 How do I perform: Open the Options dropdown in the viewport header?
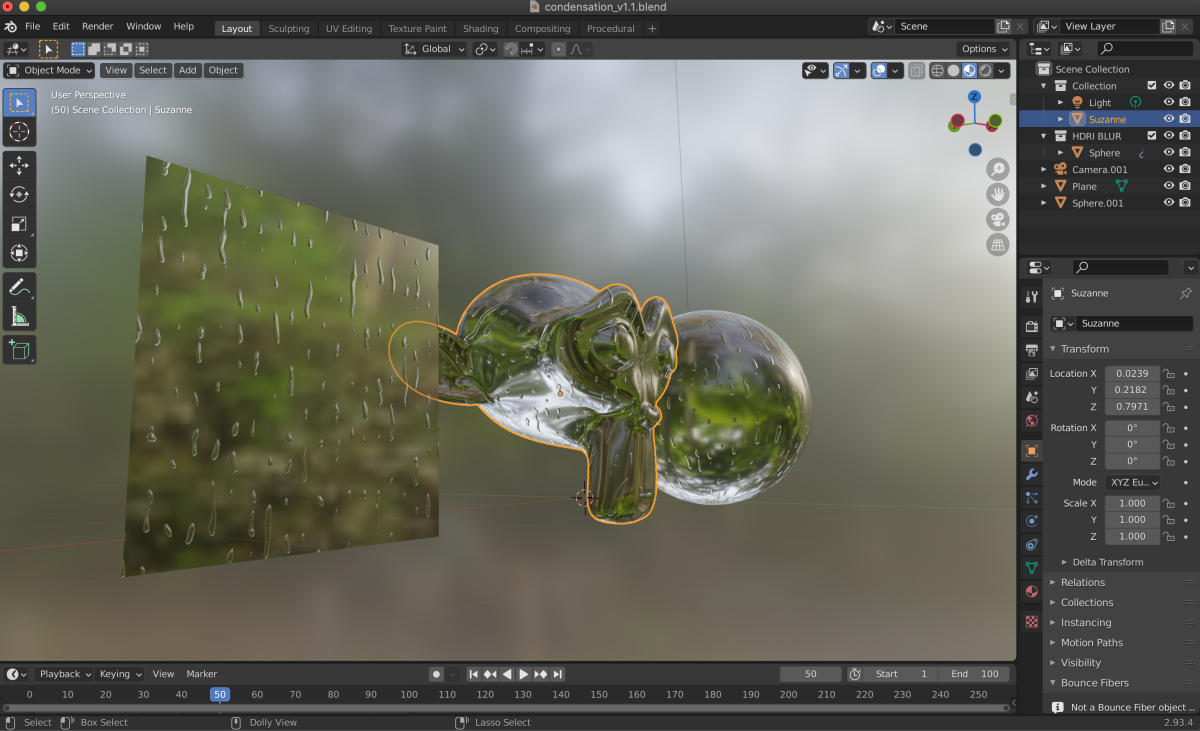point(984,49)
